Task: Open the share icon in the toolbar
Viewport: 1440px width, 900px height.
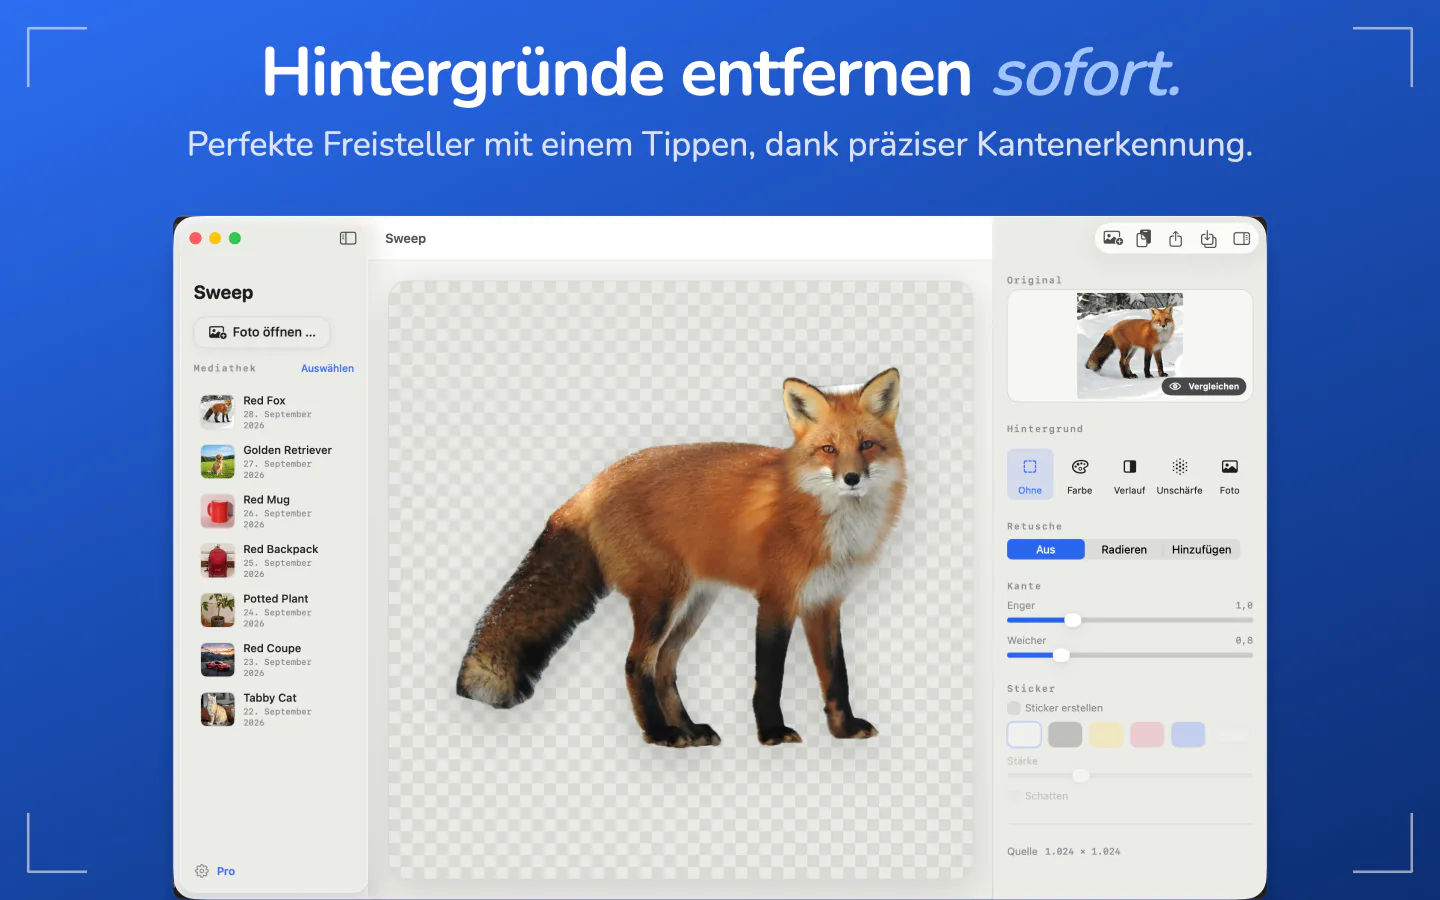Action: [1176, 238]
